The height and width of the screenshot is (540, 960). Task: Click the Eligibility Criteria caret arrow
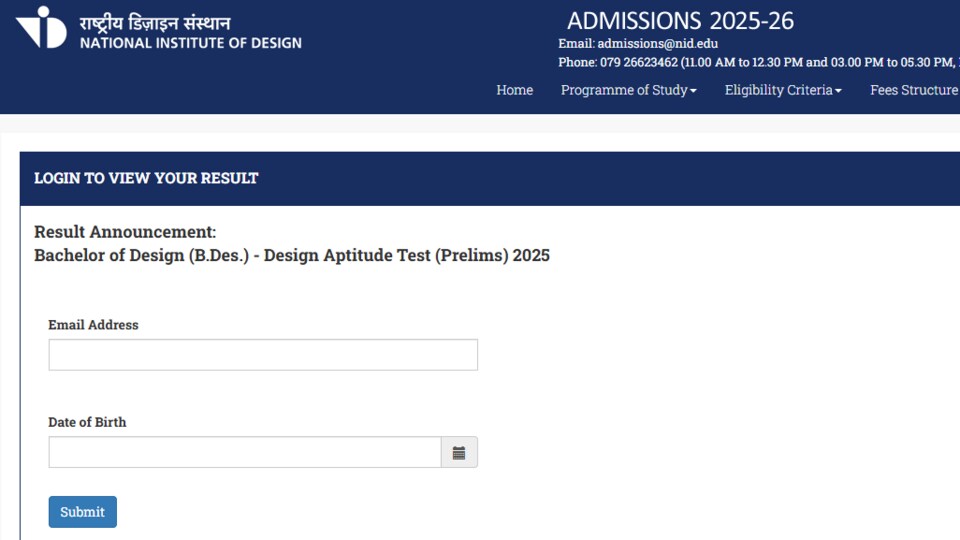point(838,91)
